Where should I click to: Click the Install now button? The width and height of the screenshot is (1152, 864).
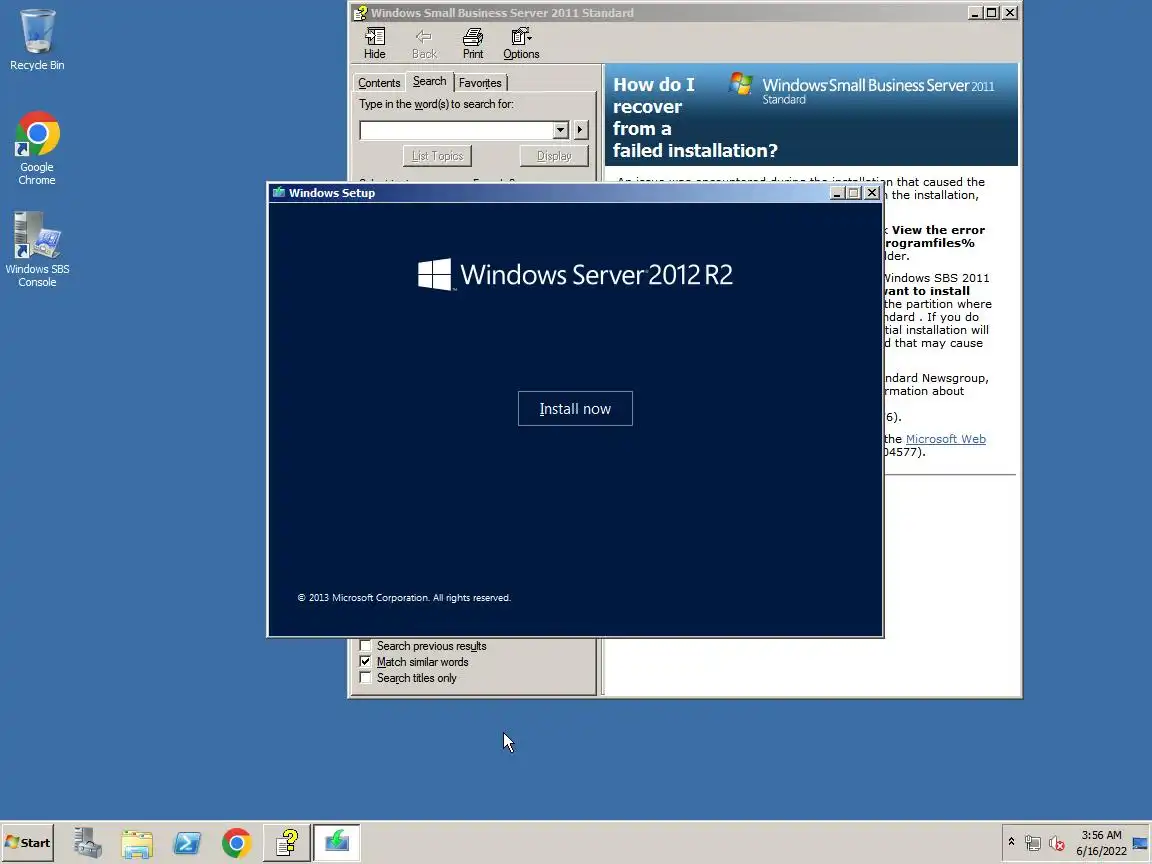click(x=575, y=408)
